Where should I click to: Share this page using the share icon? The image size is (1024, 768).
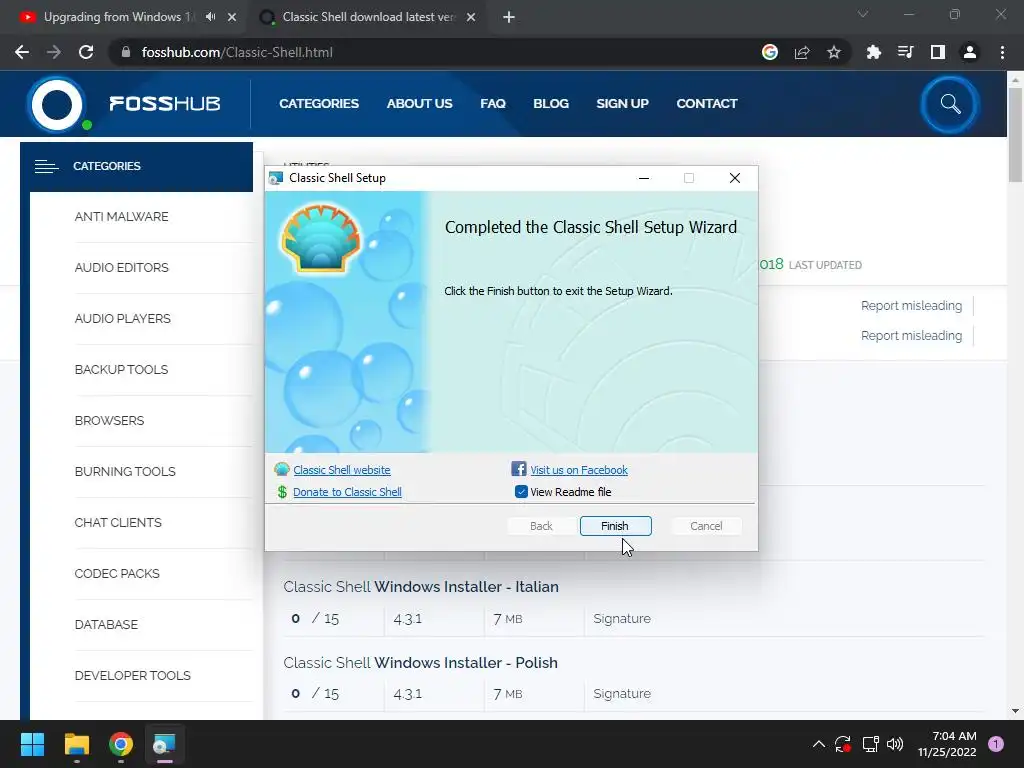(802, 52)
